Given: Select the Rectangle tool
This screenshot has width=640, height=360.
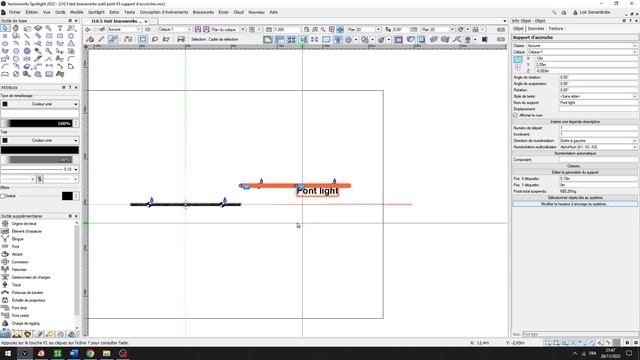Looking at the screenshot, I should coord(49,36).
